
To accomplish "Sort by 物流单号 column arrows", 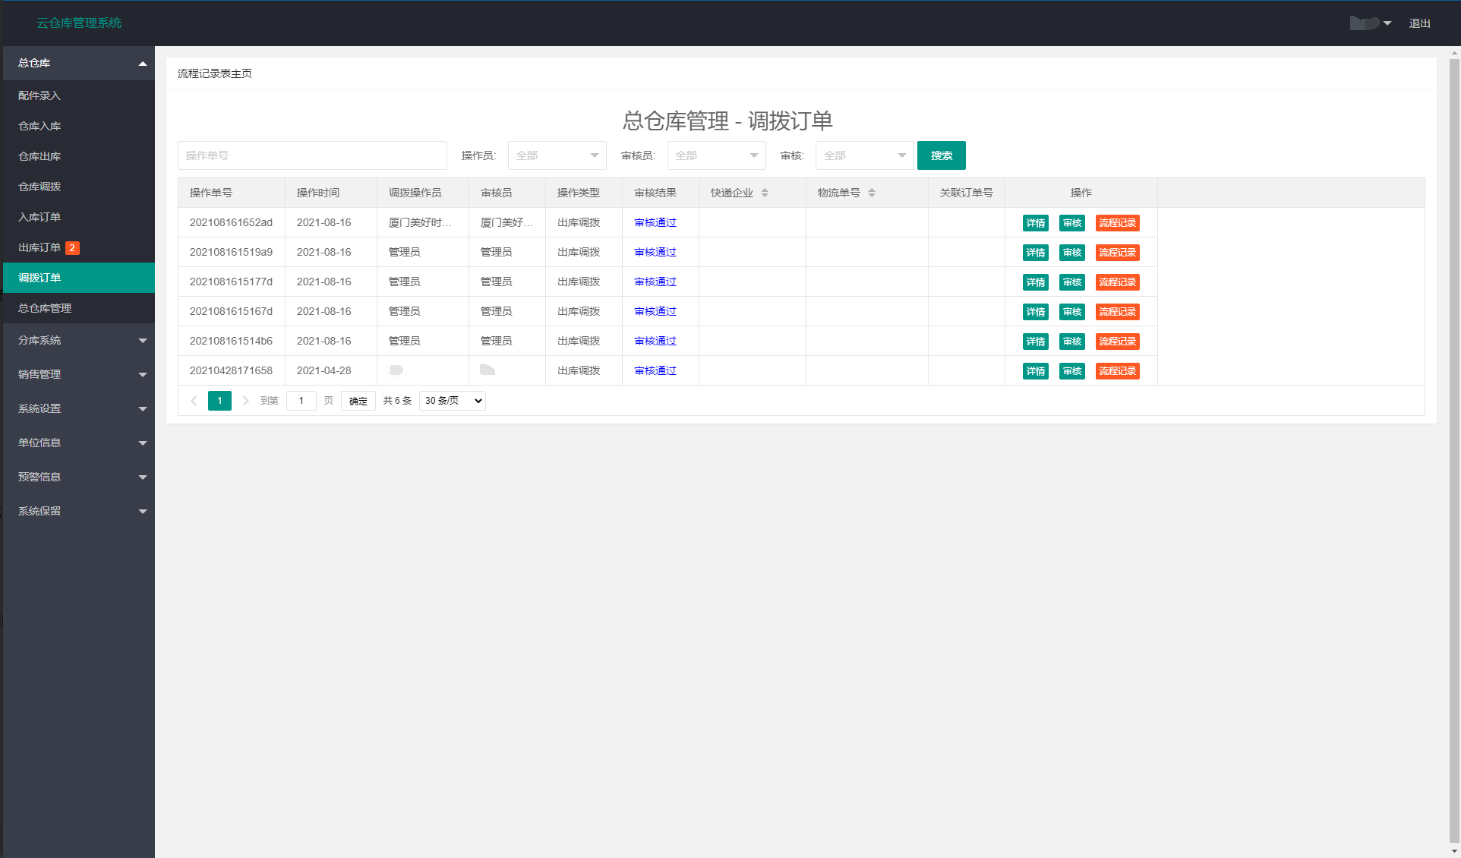I will 872,193.
